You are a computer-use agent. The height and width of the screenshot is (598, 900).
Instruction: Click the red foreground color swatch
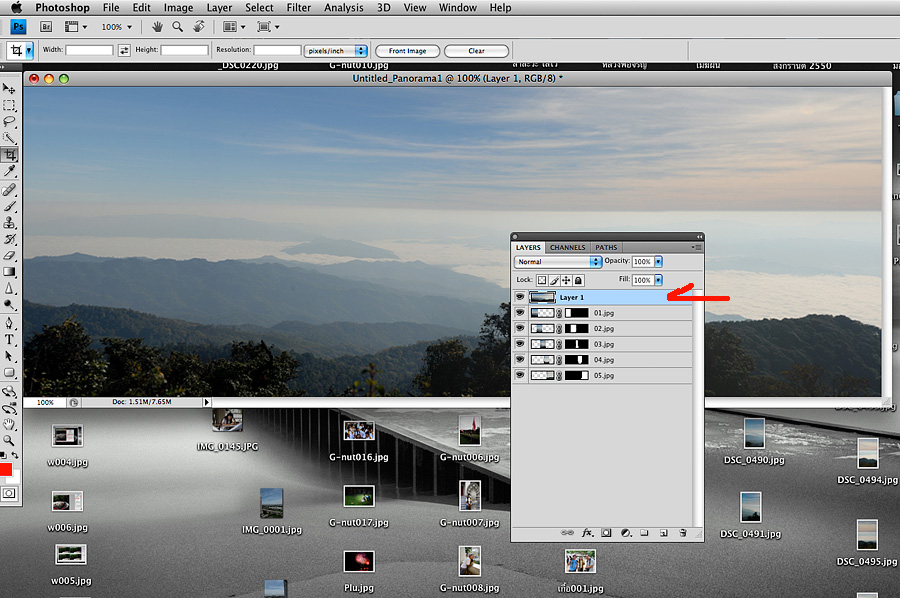pos(5,470)
